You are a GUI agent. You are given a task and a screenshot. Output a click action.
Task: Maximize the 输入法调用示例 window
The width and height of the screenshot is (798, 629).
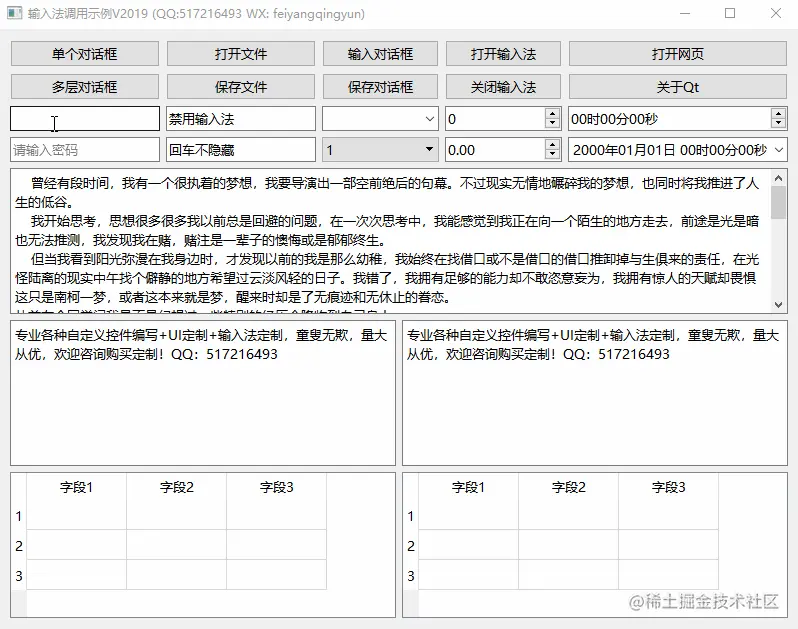coord(730,13)
